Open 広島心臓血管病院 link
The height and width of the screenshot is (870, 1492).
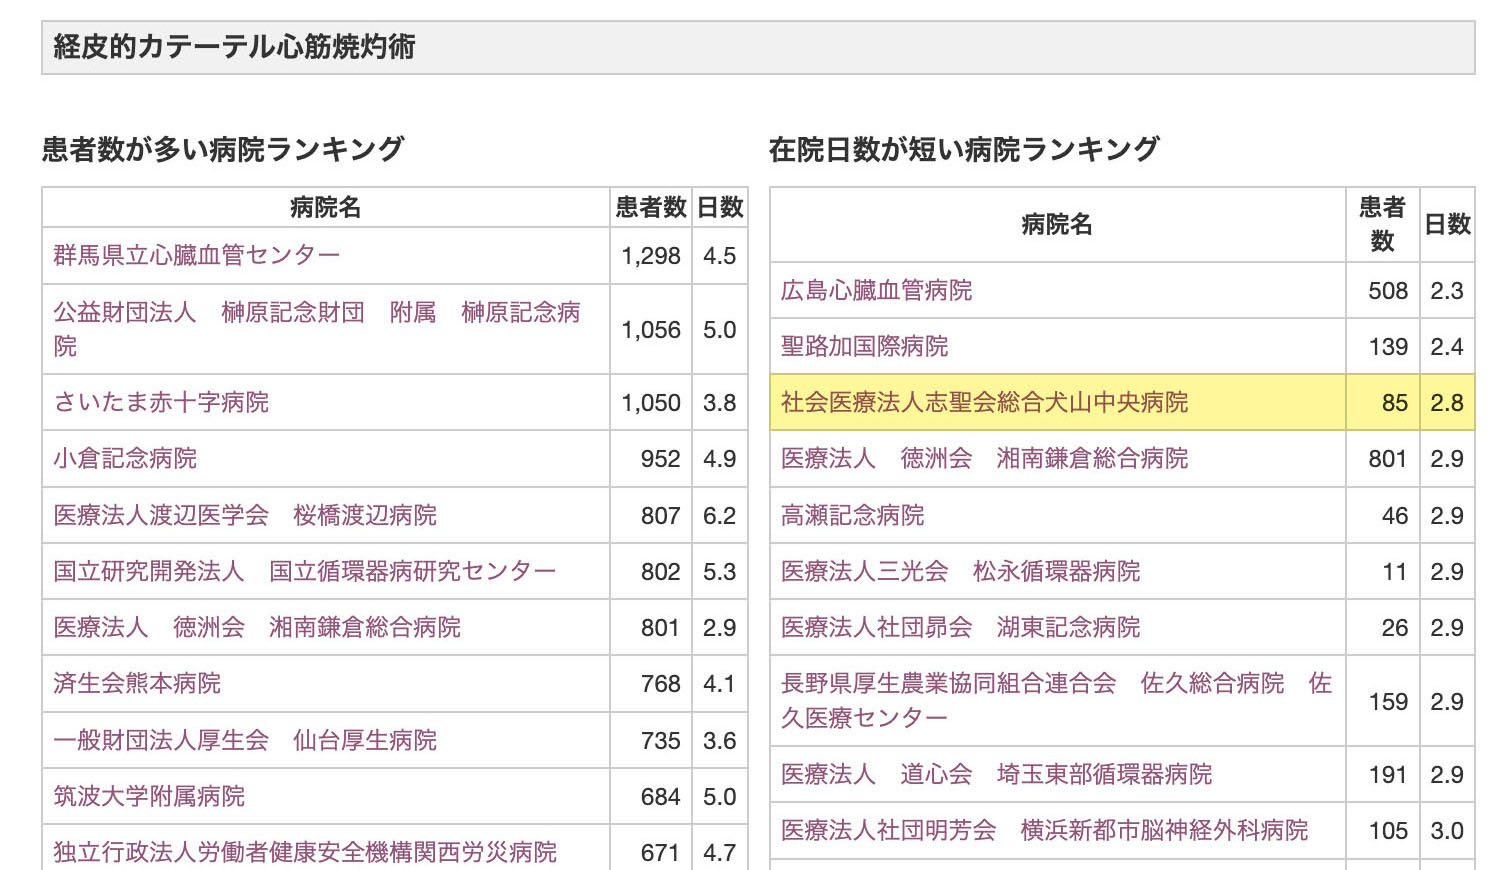click(876, 290)
